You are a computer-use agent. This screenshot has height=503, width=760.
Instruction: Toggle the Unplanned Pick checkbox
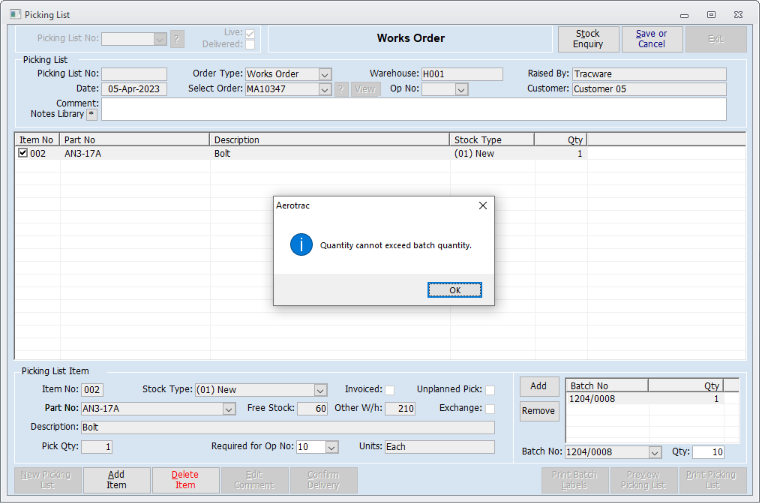click(490, 390)
